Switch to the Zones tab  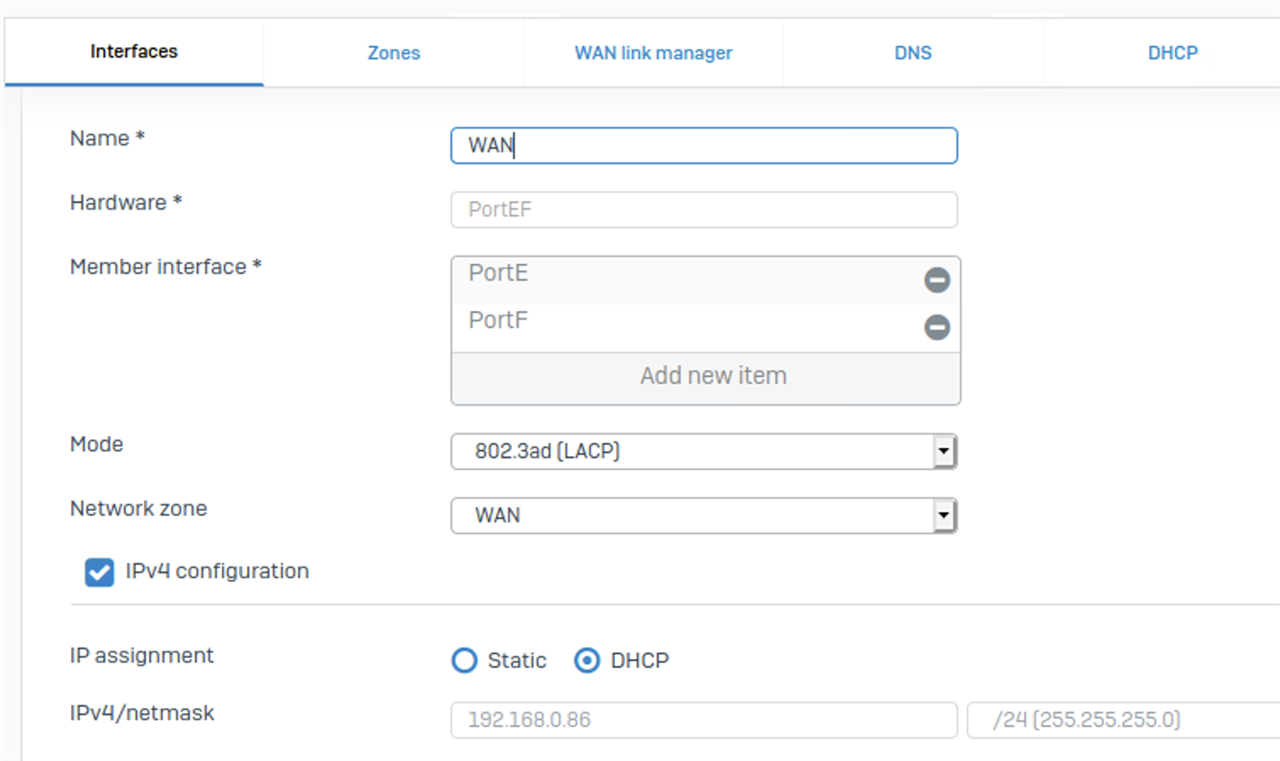[393, 53]
